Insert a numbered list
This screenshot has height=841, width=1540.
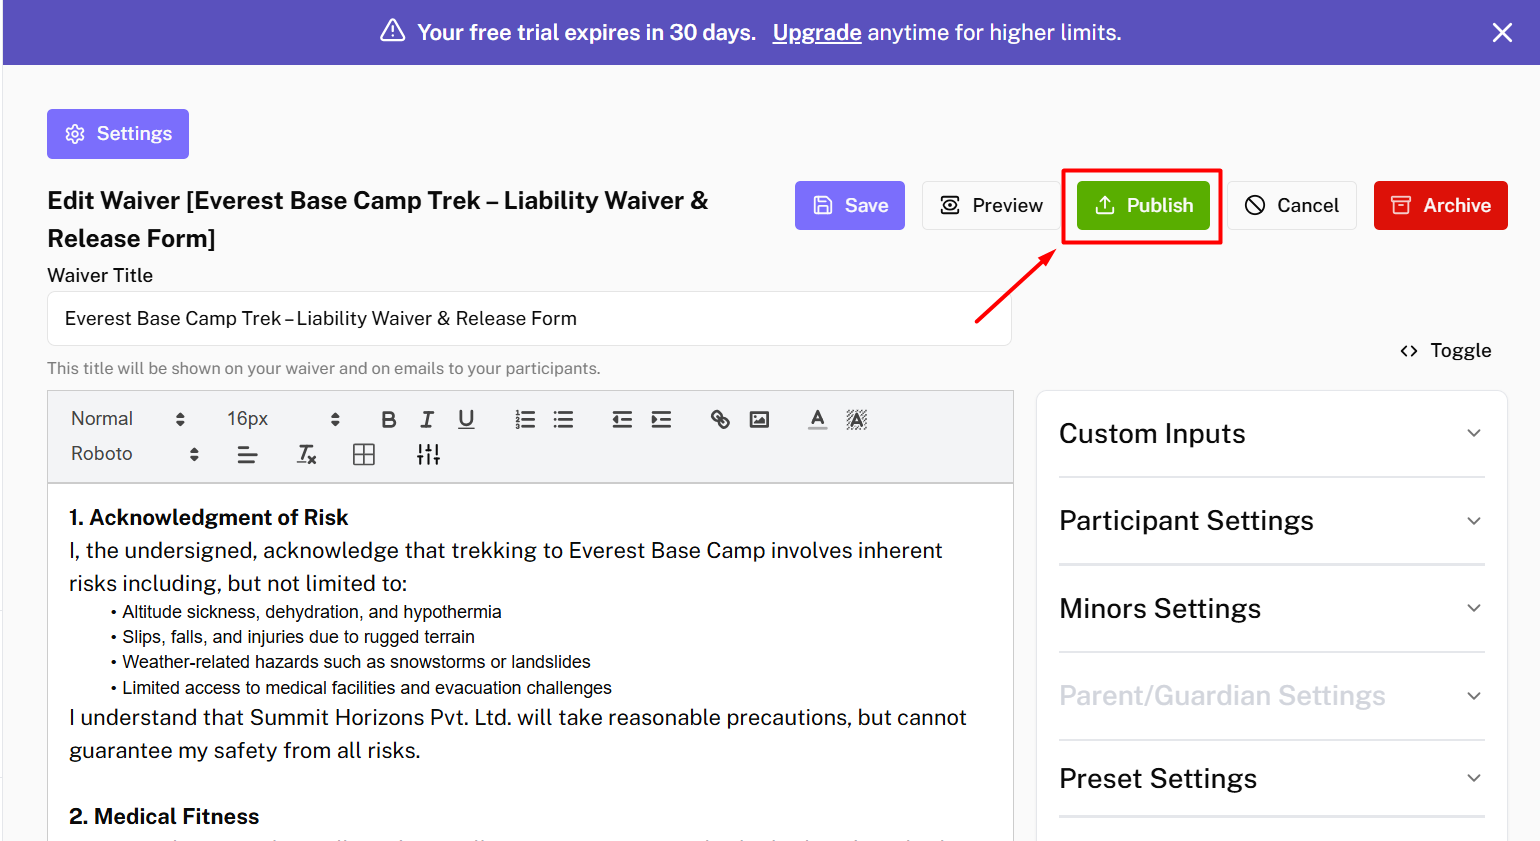point(525,419)
